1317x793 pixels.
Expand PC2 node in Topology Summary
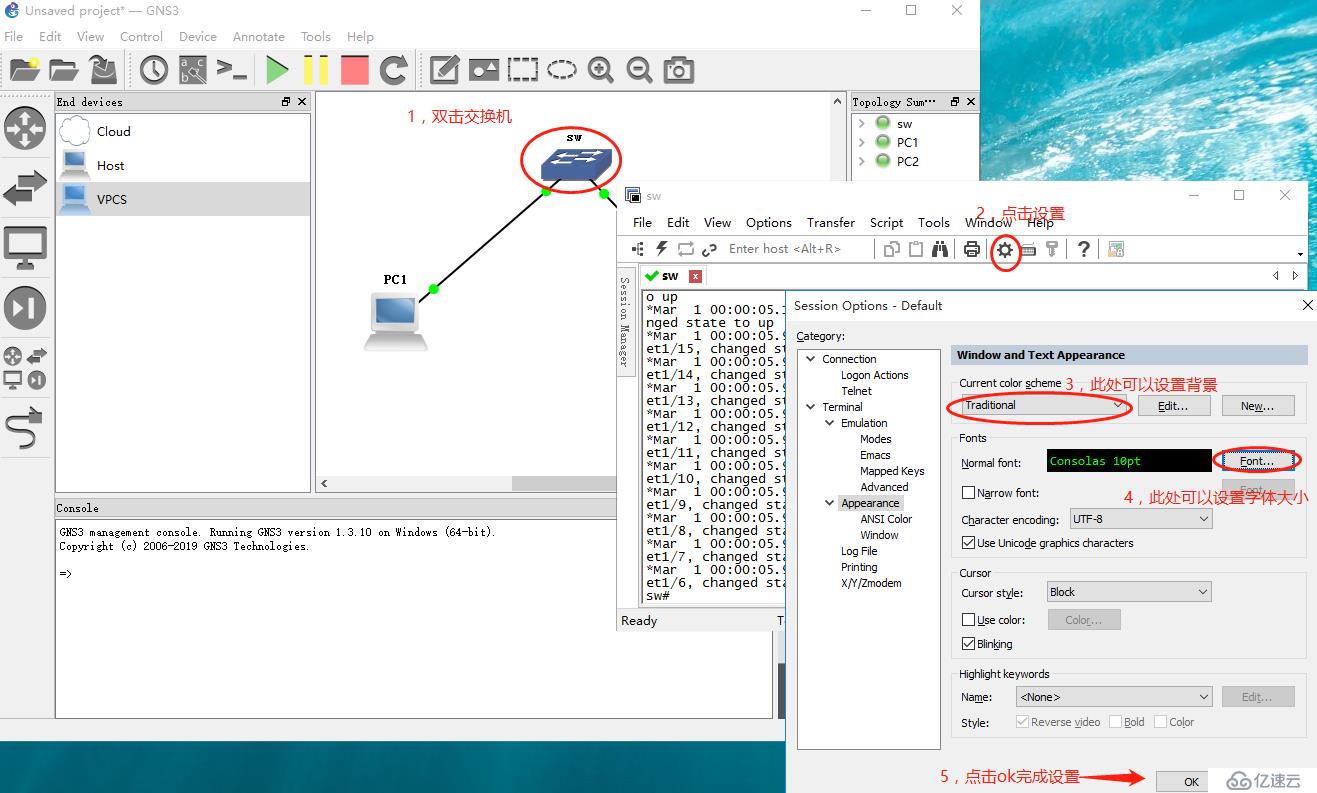(861, 161)
